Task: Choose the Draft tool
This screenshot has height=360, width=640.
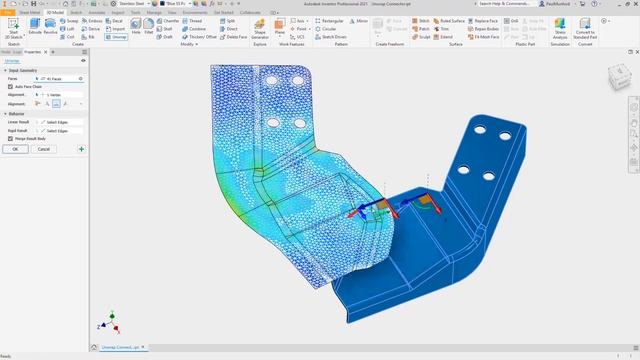Action: [x=164, y=37]
